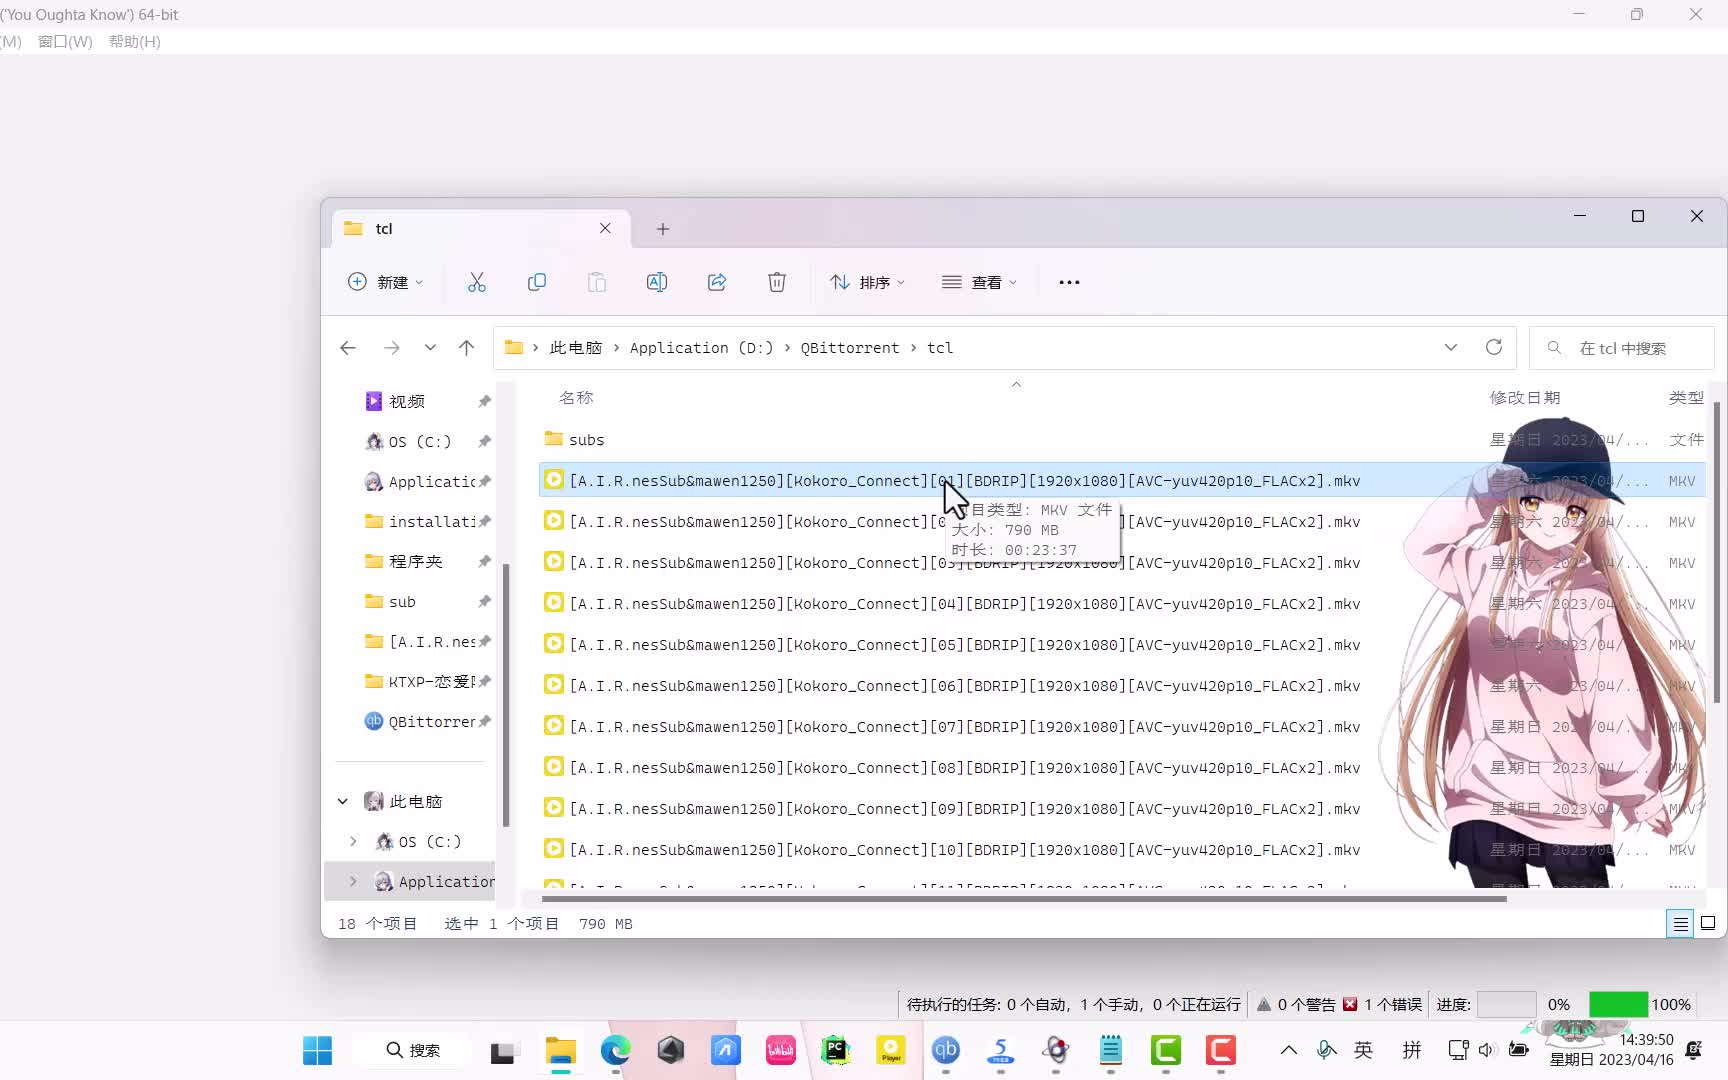Image resolution: width=1728 pixels, height=1080 pixels.
Task: Sort by the 名称 column header
Action: 576,398
